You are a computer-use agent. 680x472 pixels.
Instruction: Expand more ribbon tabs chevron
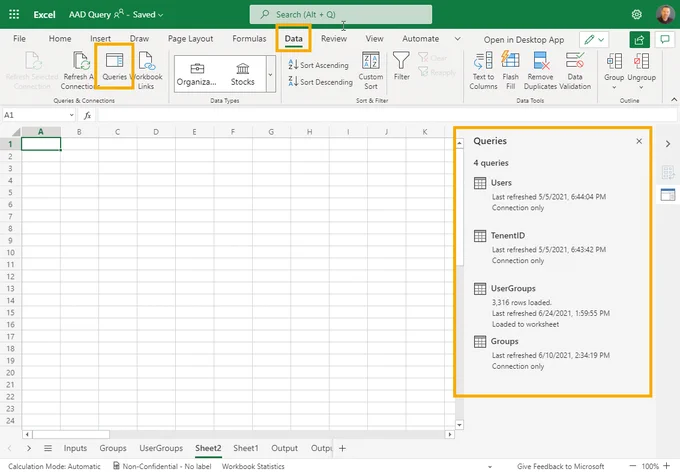point(458,39)
